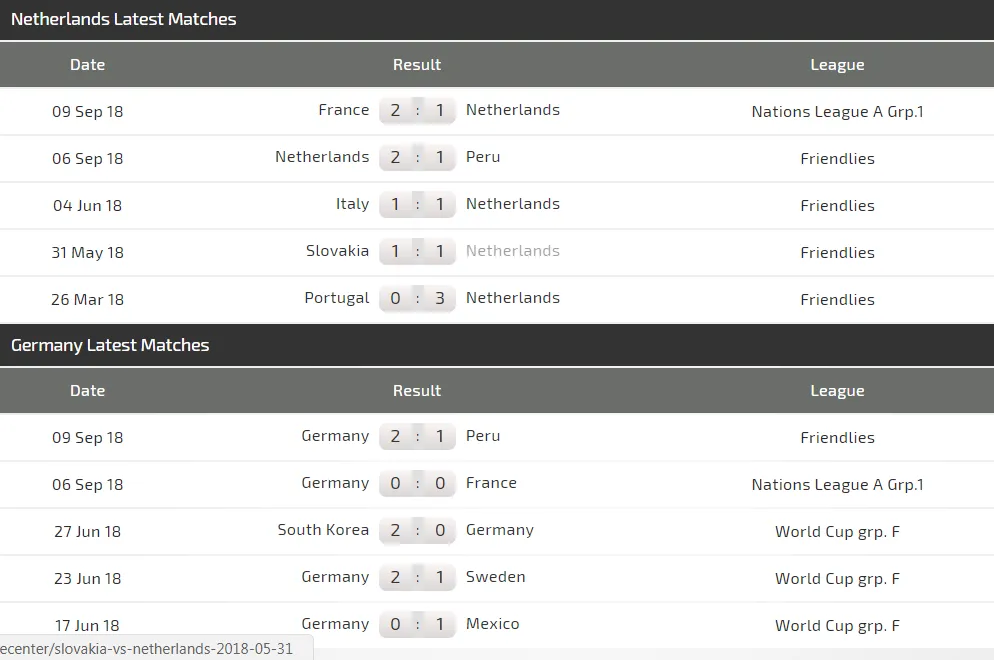Open Nations League A Grp.1 for France–Netherlands
The image size is (994, 660).
(x=837, y=112)
